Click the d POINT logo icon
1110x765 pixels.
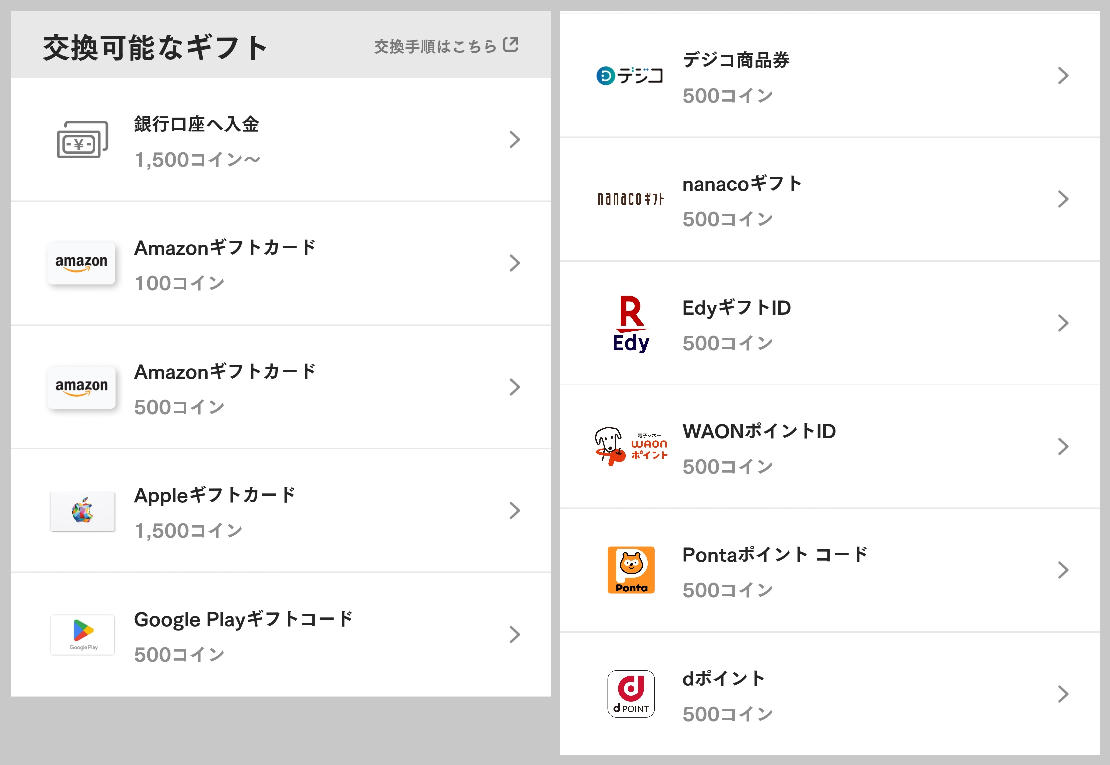[x=631, y=693]
